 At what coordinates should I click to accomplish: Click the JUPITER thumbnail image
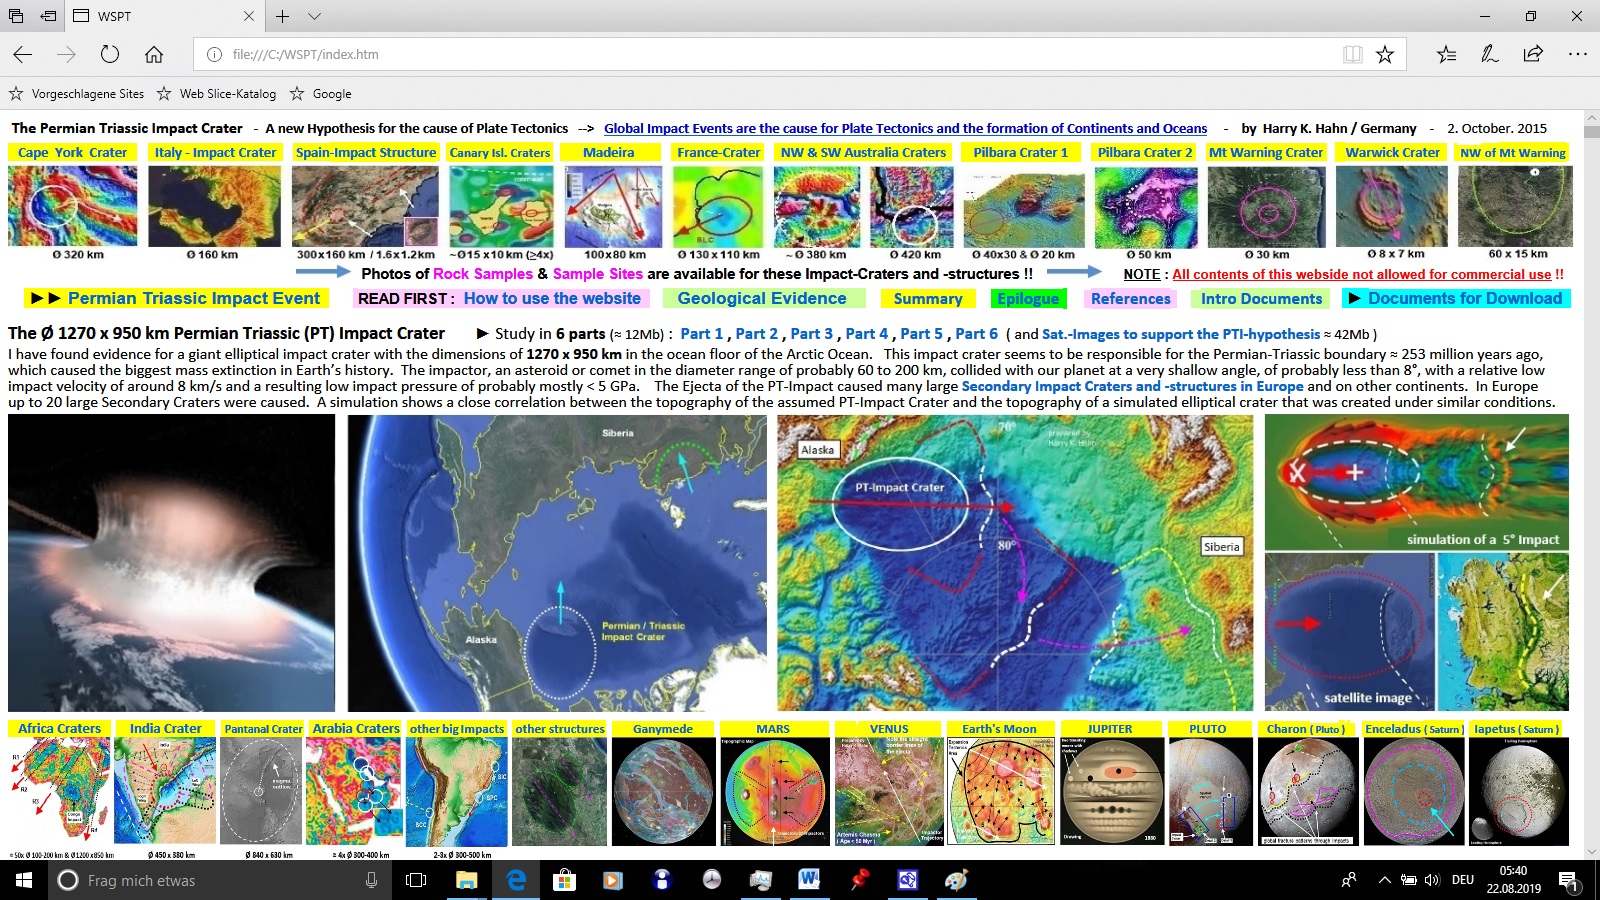pos(1110,791)
